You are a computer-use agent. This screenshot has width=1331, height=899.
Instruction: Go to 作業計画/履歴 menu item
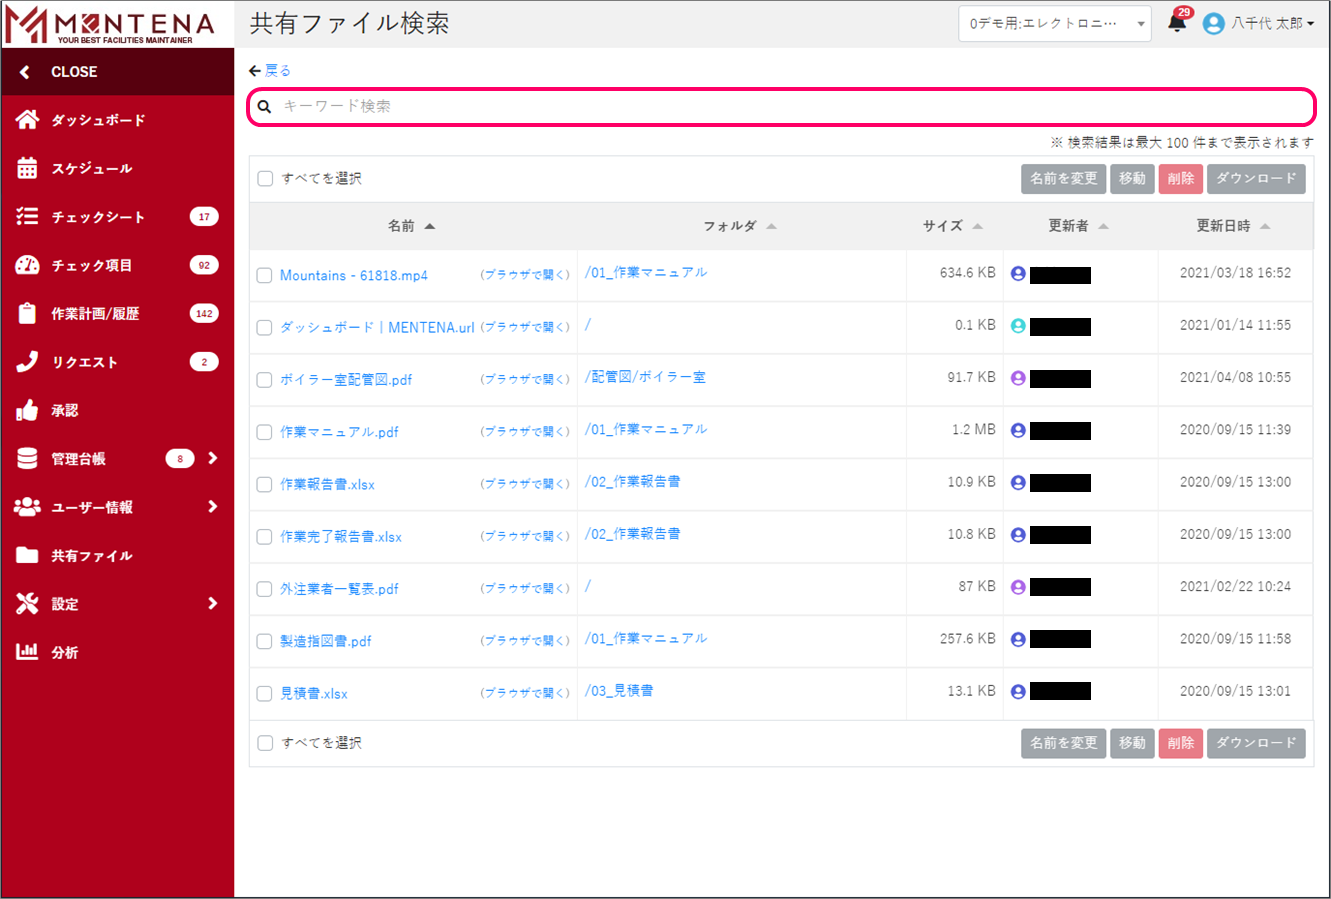95,314
